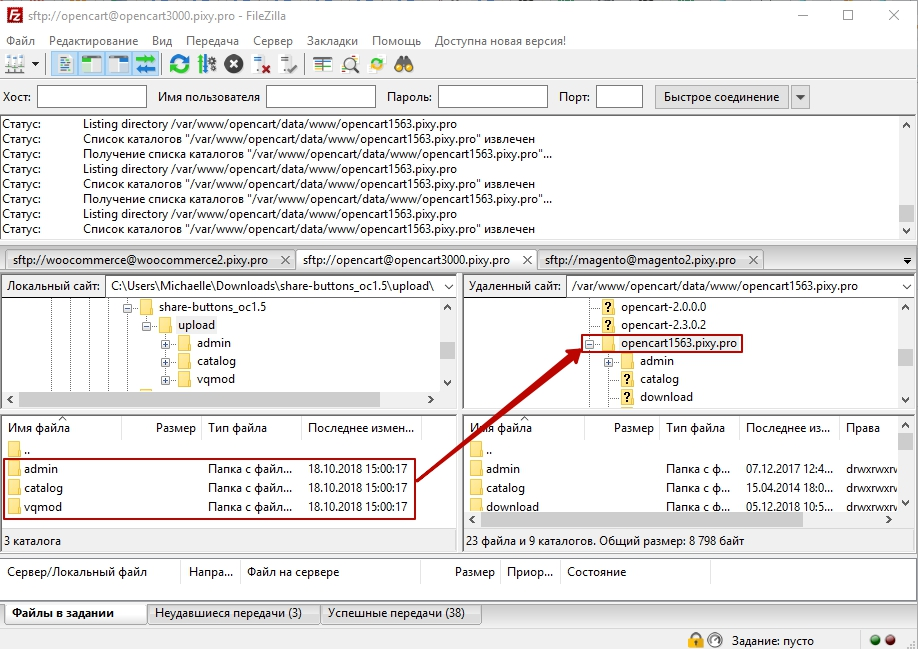
Task: Cancel current operation
Action: (234, 64)
